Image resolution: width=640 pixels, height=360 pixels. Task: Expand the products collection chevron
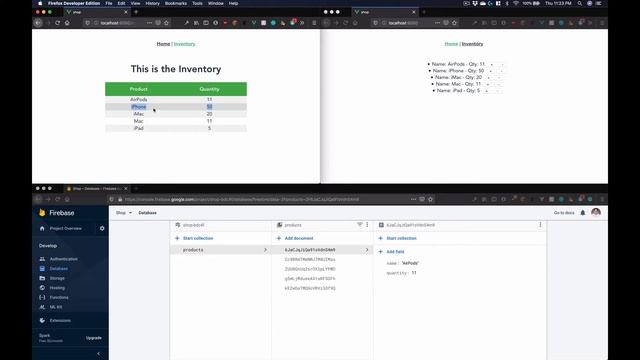pyautogui.click(x=265, y=249)
